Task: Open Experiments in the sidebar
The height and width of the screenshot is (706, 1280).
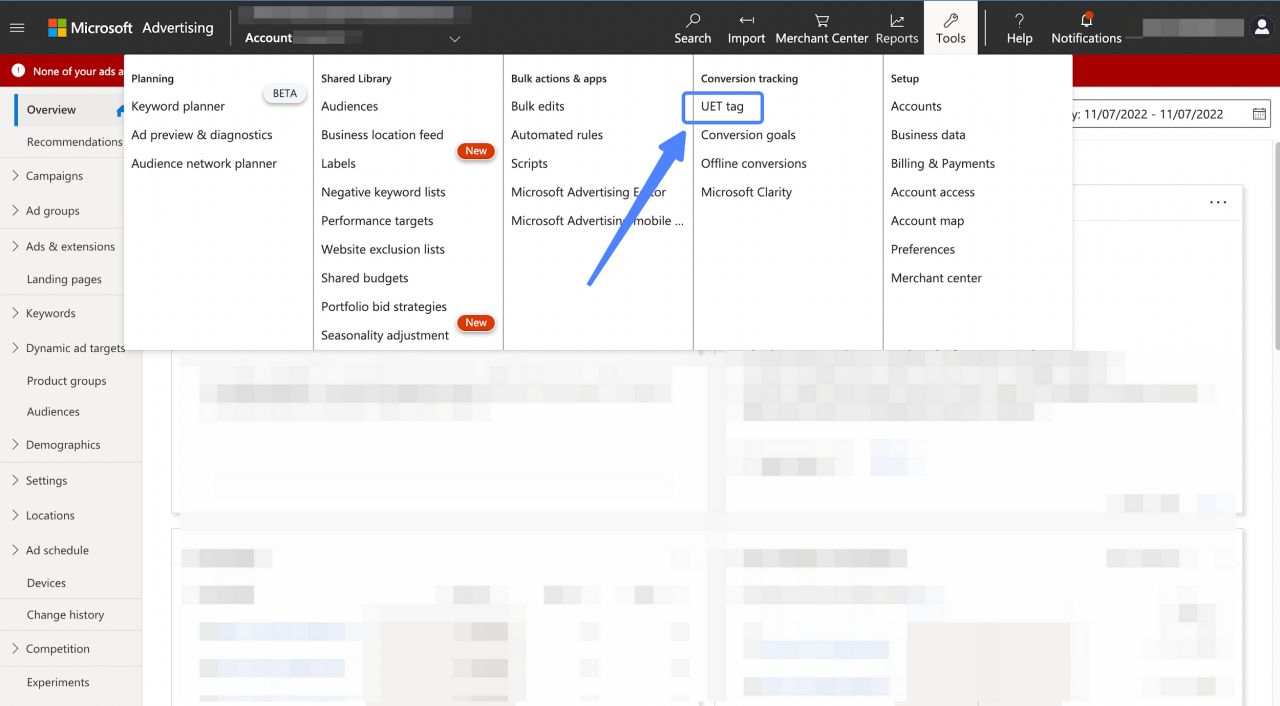Action: (58, 683)
